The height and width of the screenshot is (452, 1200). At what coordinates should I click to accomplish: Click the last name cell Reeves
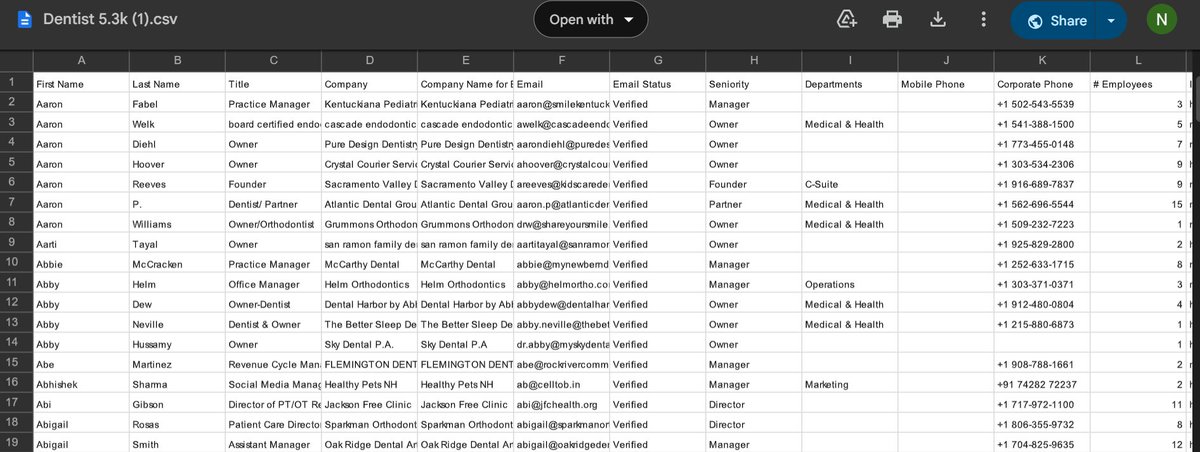click(x=177, y=184)
